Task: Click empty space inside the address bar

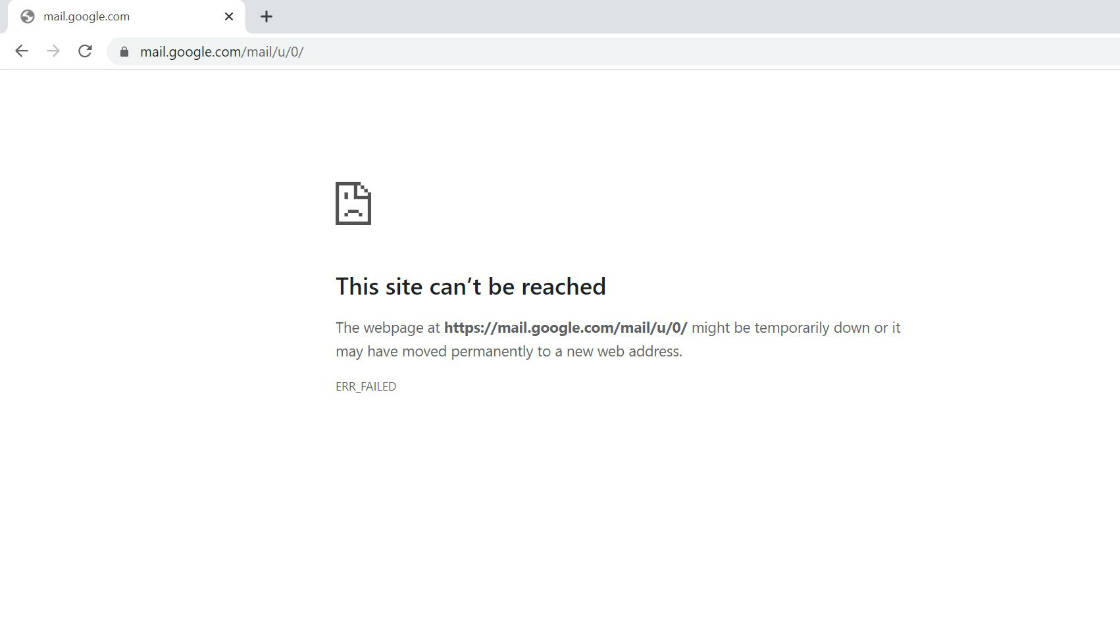Action: coord(707,51)
